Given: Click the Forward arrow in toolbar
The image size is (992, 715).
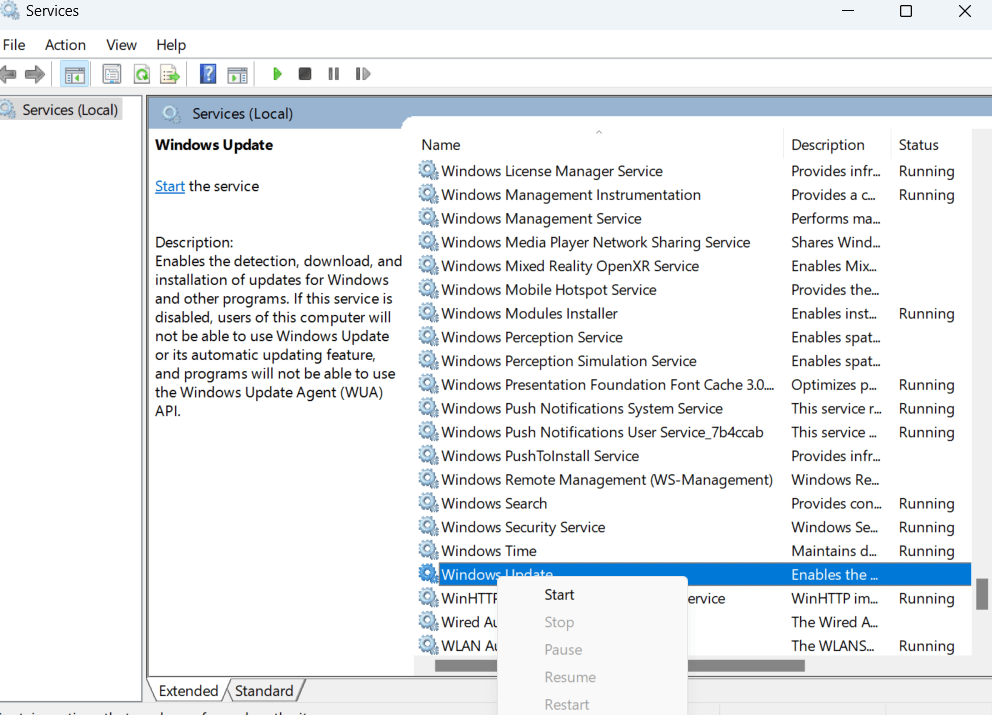Looking at the screenshot, I should [35, 74].
